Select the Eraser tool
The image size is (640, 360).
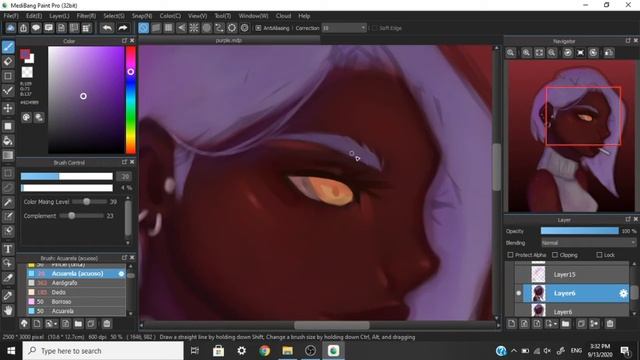8,62
